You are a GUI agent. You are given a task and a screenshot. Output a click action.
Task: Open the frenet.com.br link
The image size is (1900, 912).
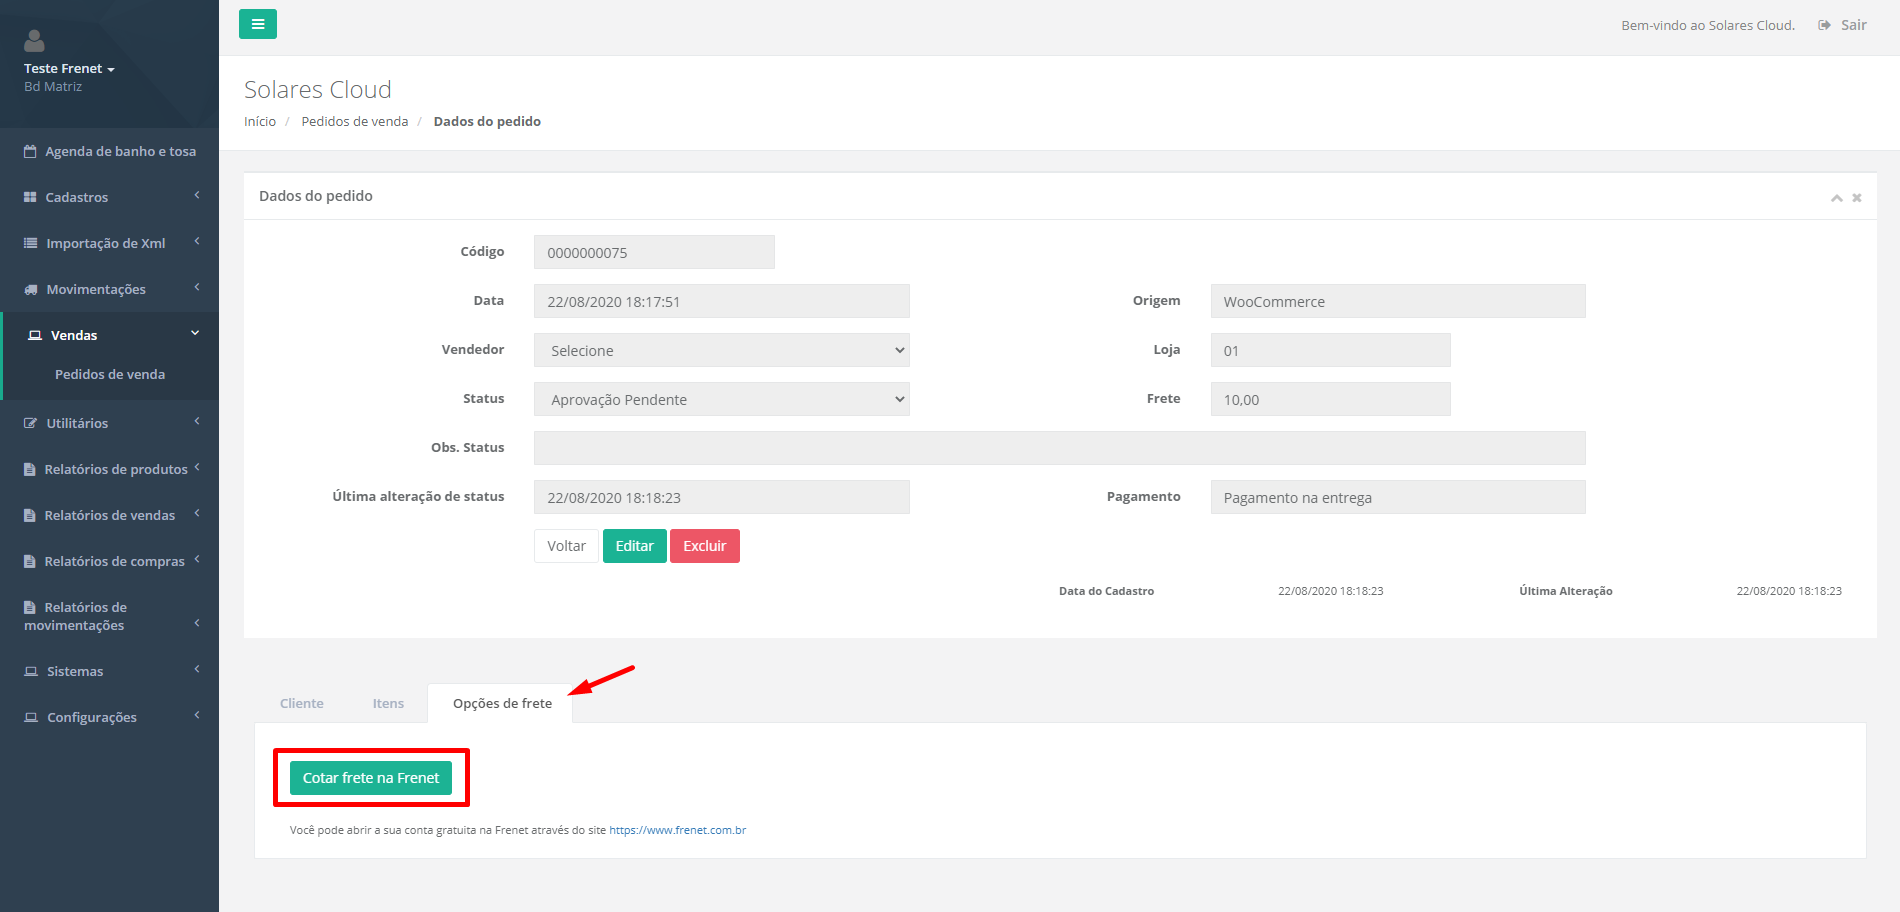(677, 830)
